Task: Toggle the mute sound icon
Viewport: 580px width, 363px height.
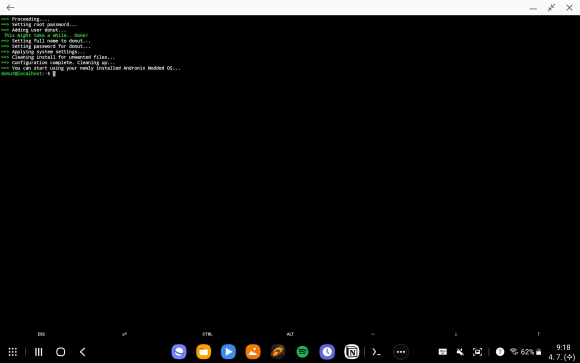Action: (x=460, y=352)
